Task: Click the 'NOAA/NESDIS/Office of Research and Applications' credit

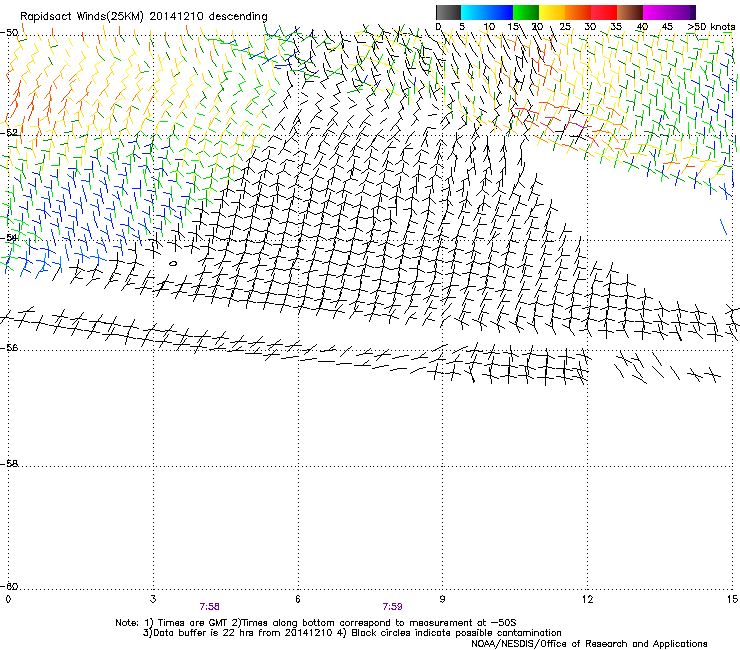Action: point(589,644)
